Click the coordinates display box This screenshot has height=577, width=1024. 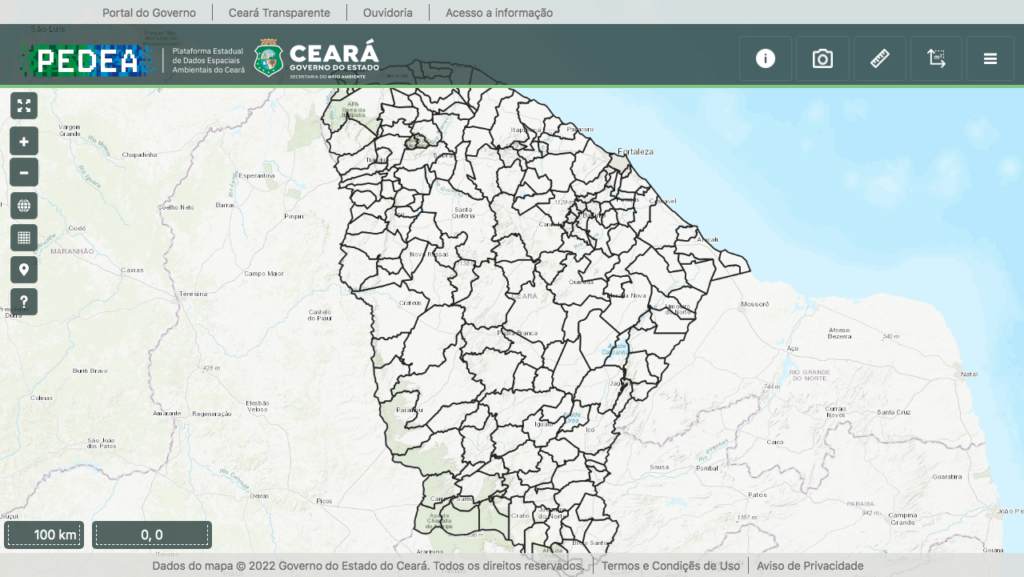click(x=152, y=535)
